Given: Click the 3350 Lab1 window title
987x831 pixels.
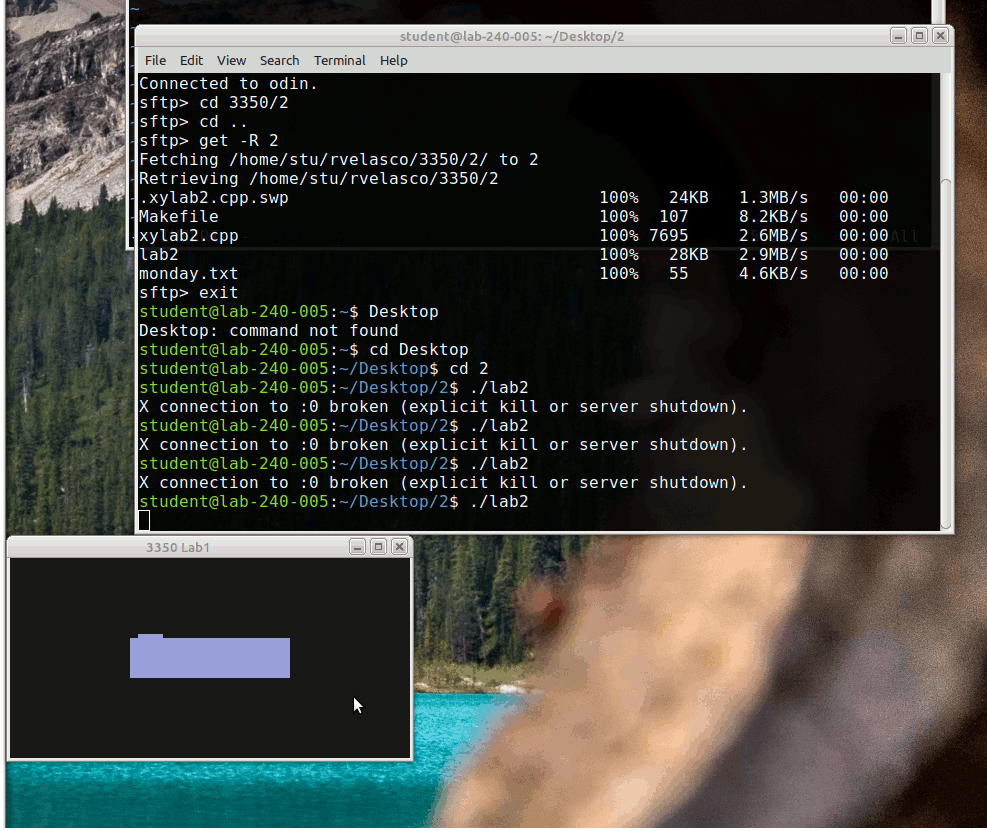Looking at the screenshot, I should coord(178,548).
